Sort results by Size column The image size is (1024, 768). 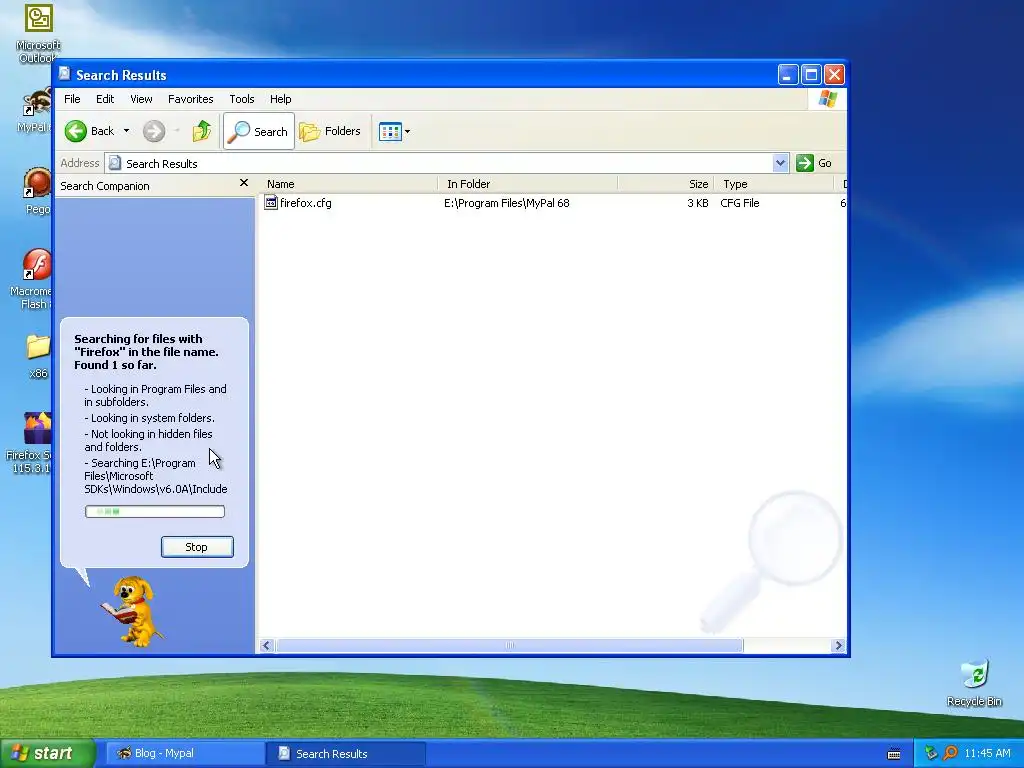click(x=665, y=184)
